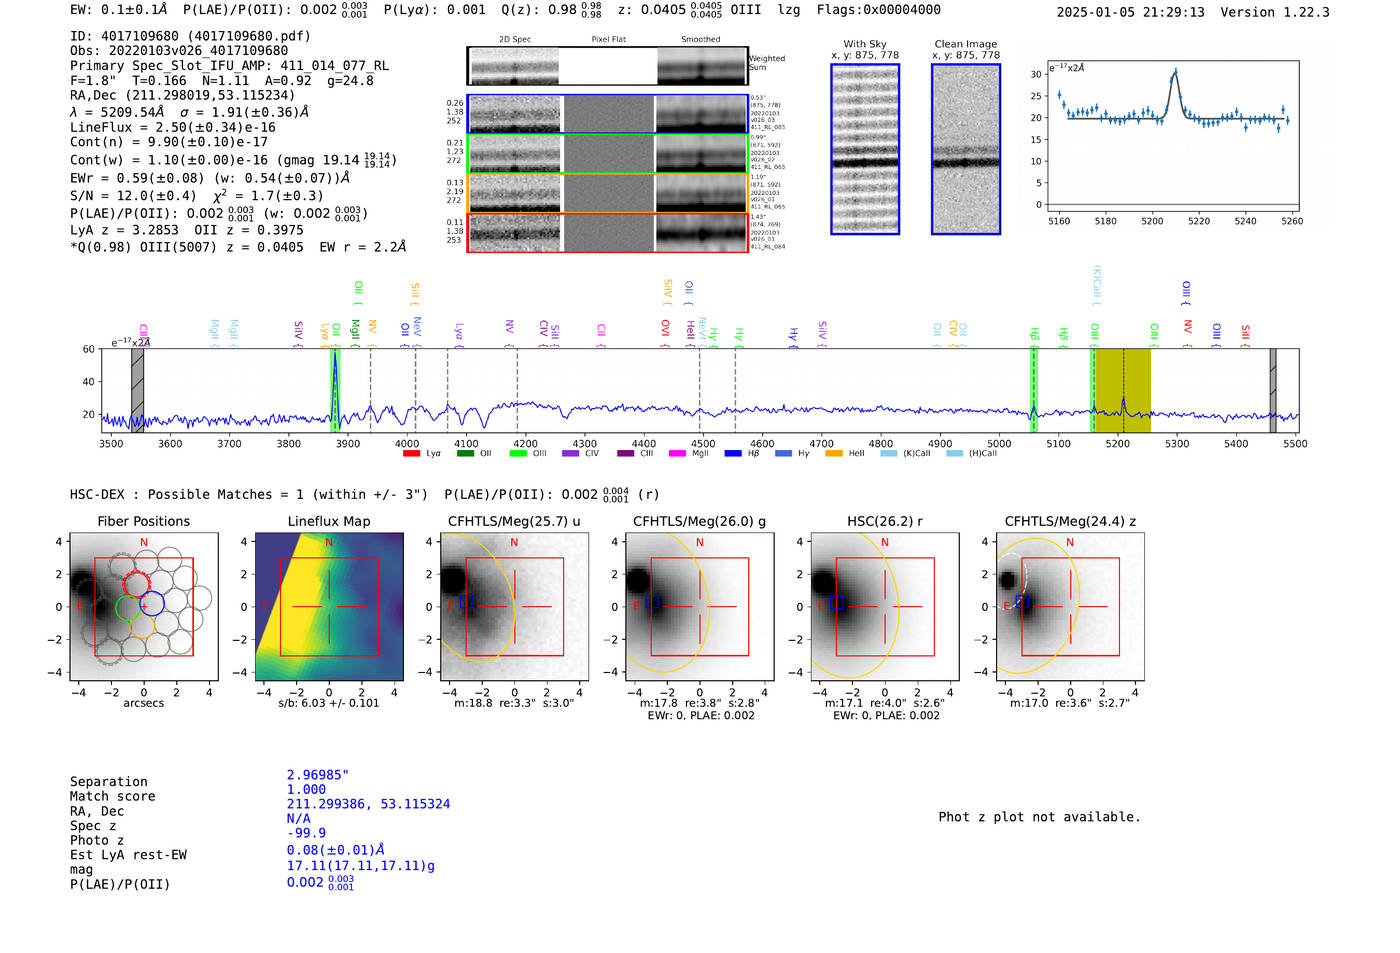Click the (K)CaII legend swatch

click(x=888, y=454)
